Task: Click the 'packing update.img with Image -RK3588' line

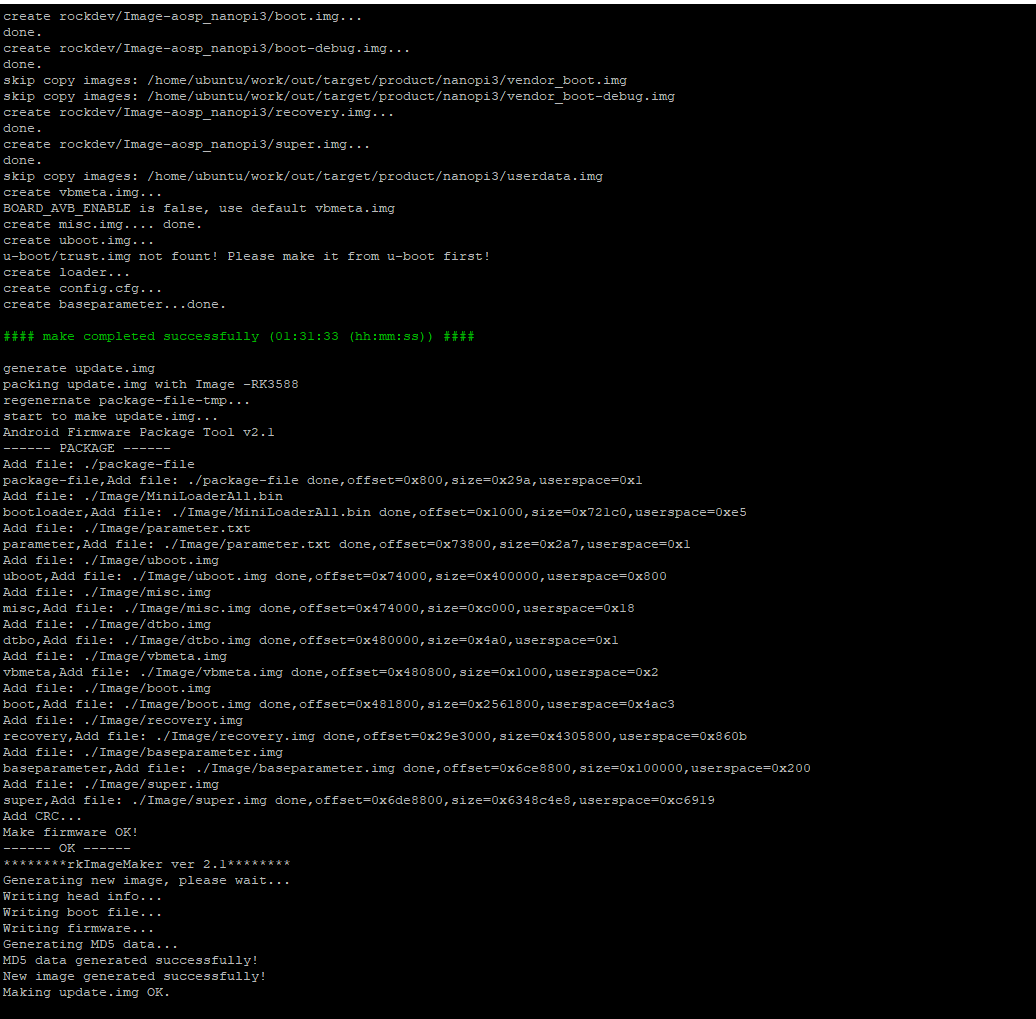Action: (150, 384)
